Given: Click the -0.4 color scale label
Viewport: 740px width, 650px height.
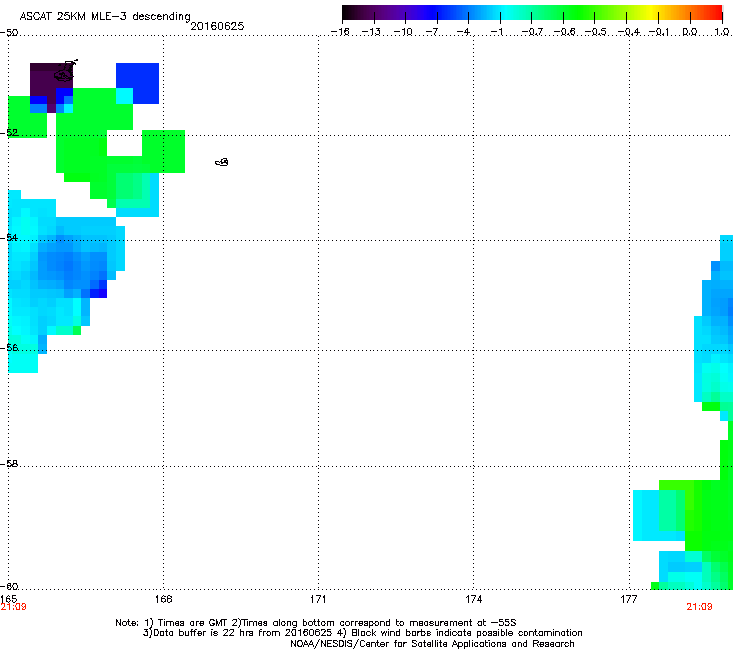Looking at the screenshot, I should point(629,32).
